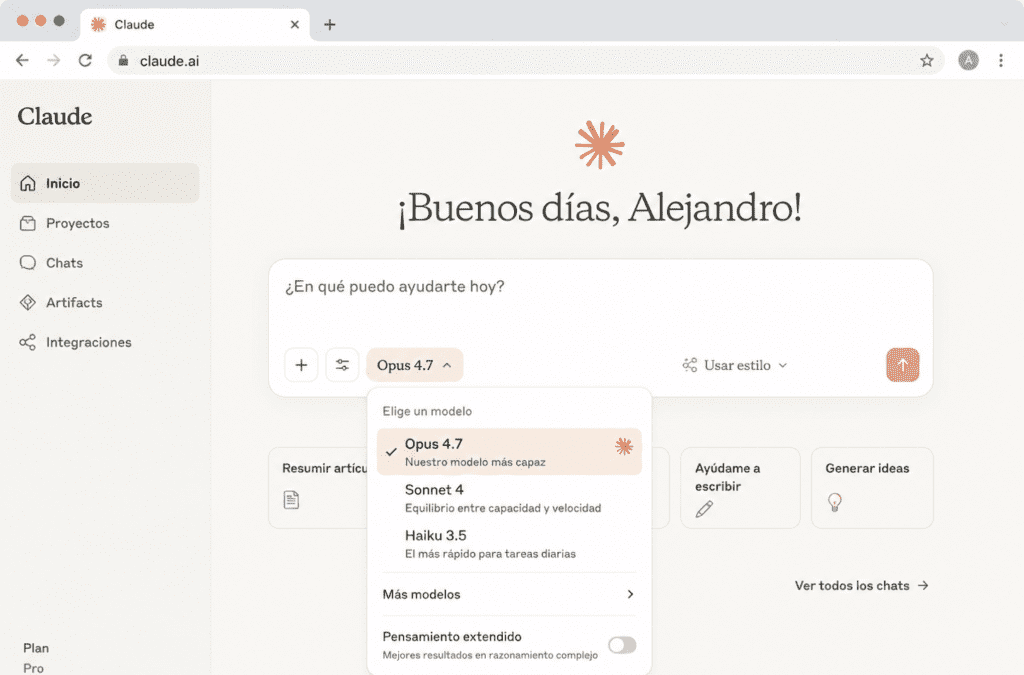Click the Resumir artículo suggestion card
Viewport: 1024px width, 675px height.
tap(319, 488)
